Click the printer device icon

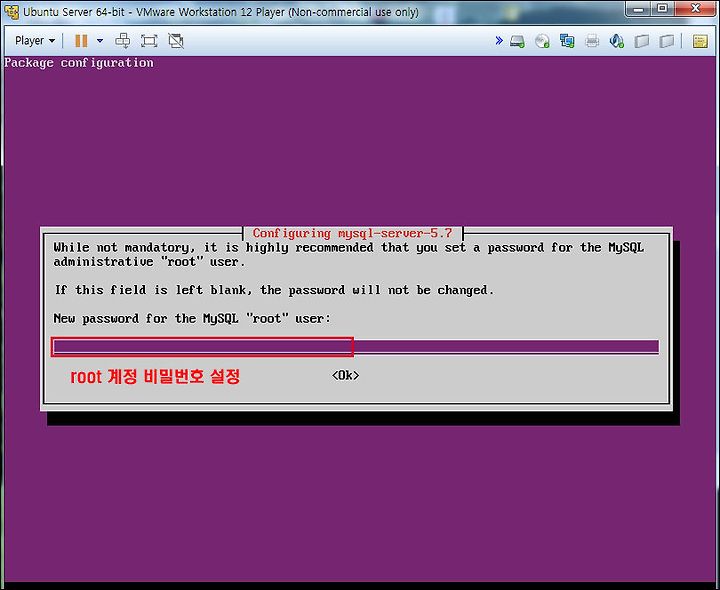click(x=592, y=41)
